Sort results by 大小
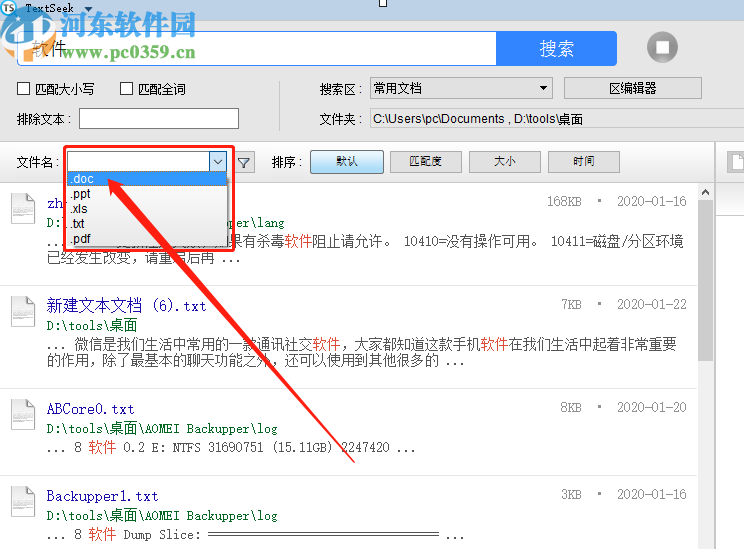Screen dimensions: 744x549 pos(504,162)
